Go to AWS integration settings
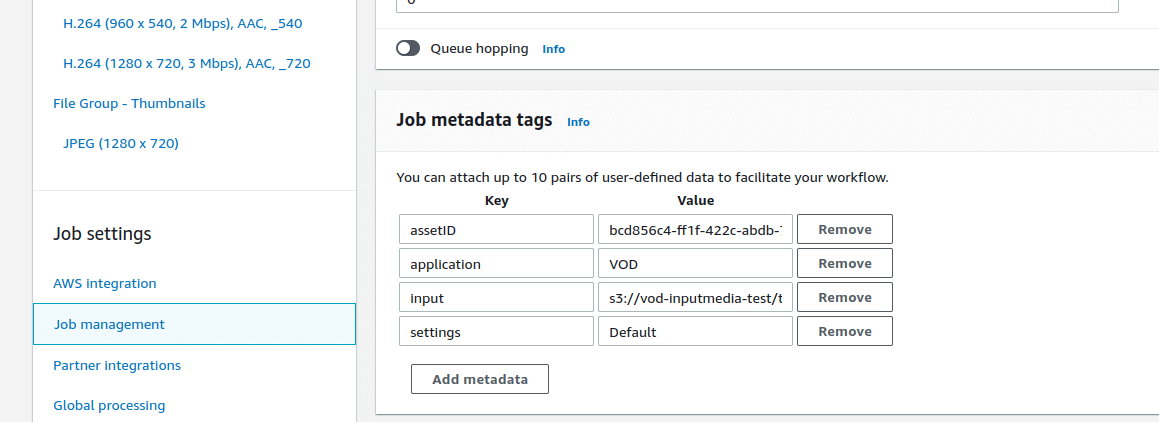1159x422 pixels. click(105, 283)
